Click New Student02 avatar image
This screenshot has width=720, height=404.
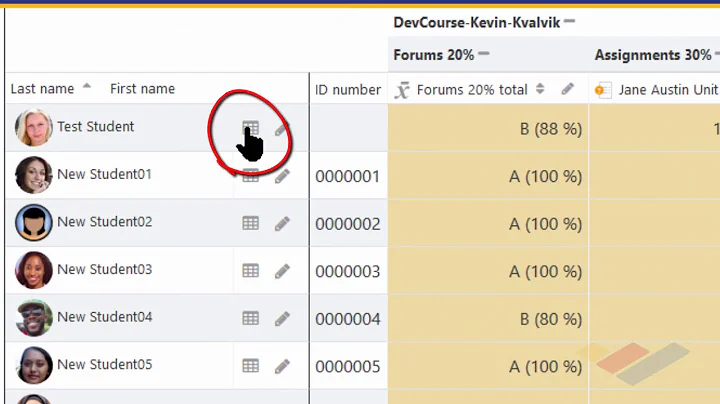(x=34, y=223)
